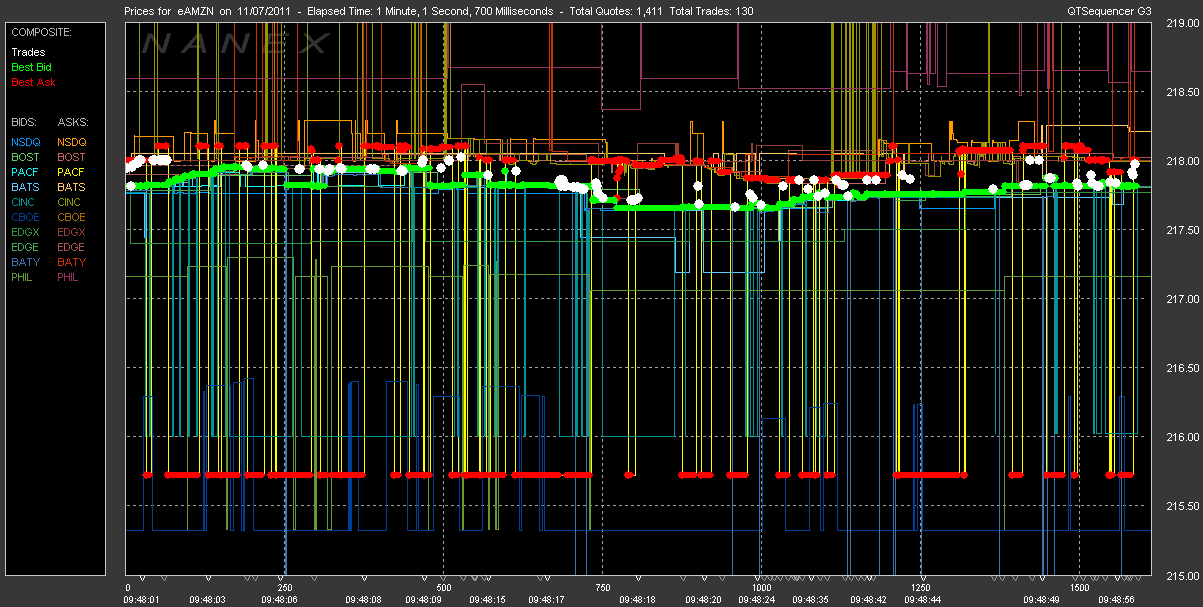Viewport: 1203px width, 607px height.
Task: Click the 215.00 price axis label
Action: click(x=1183, y=575)
